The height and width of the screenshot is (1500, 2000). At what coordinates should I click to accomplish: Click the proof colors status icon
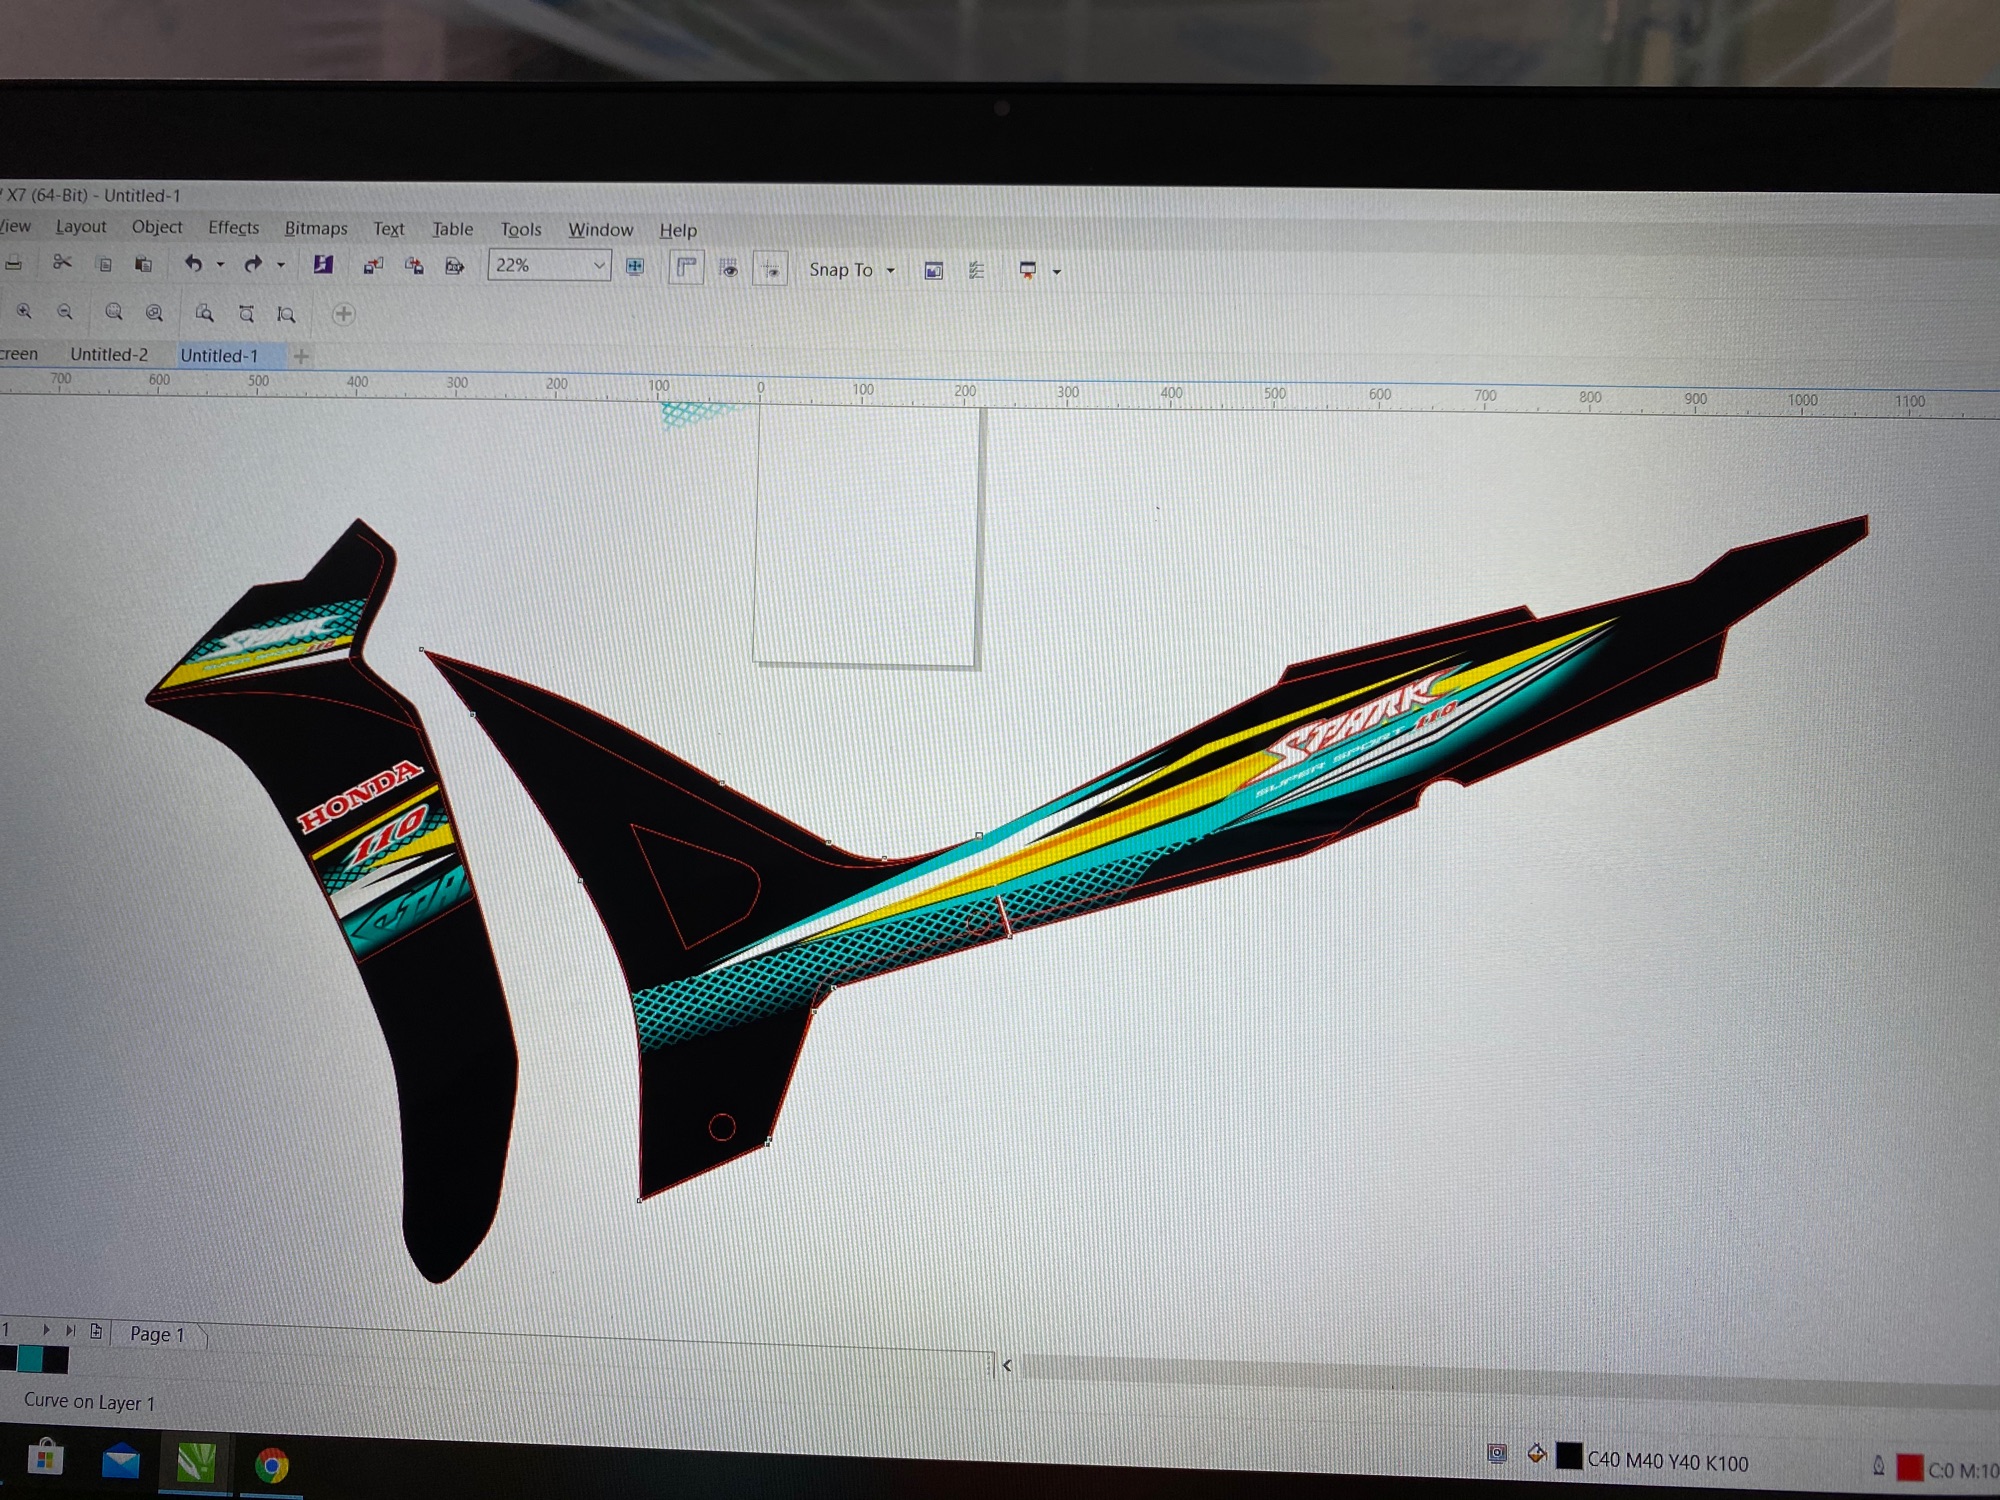(1497, 1453)
